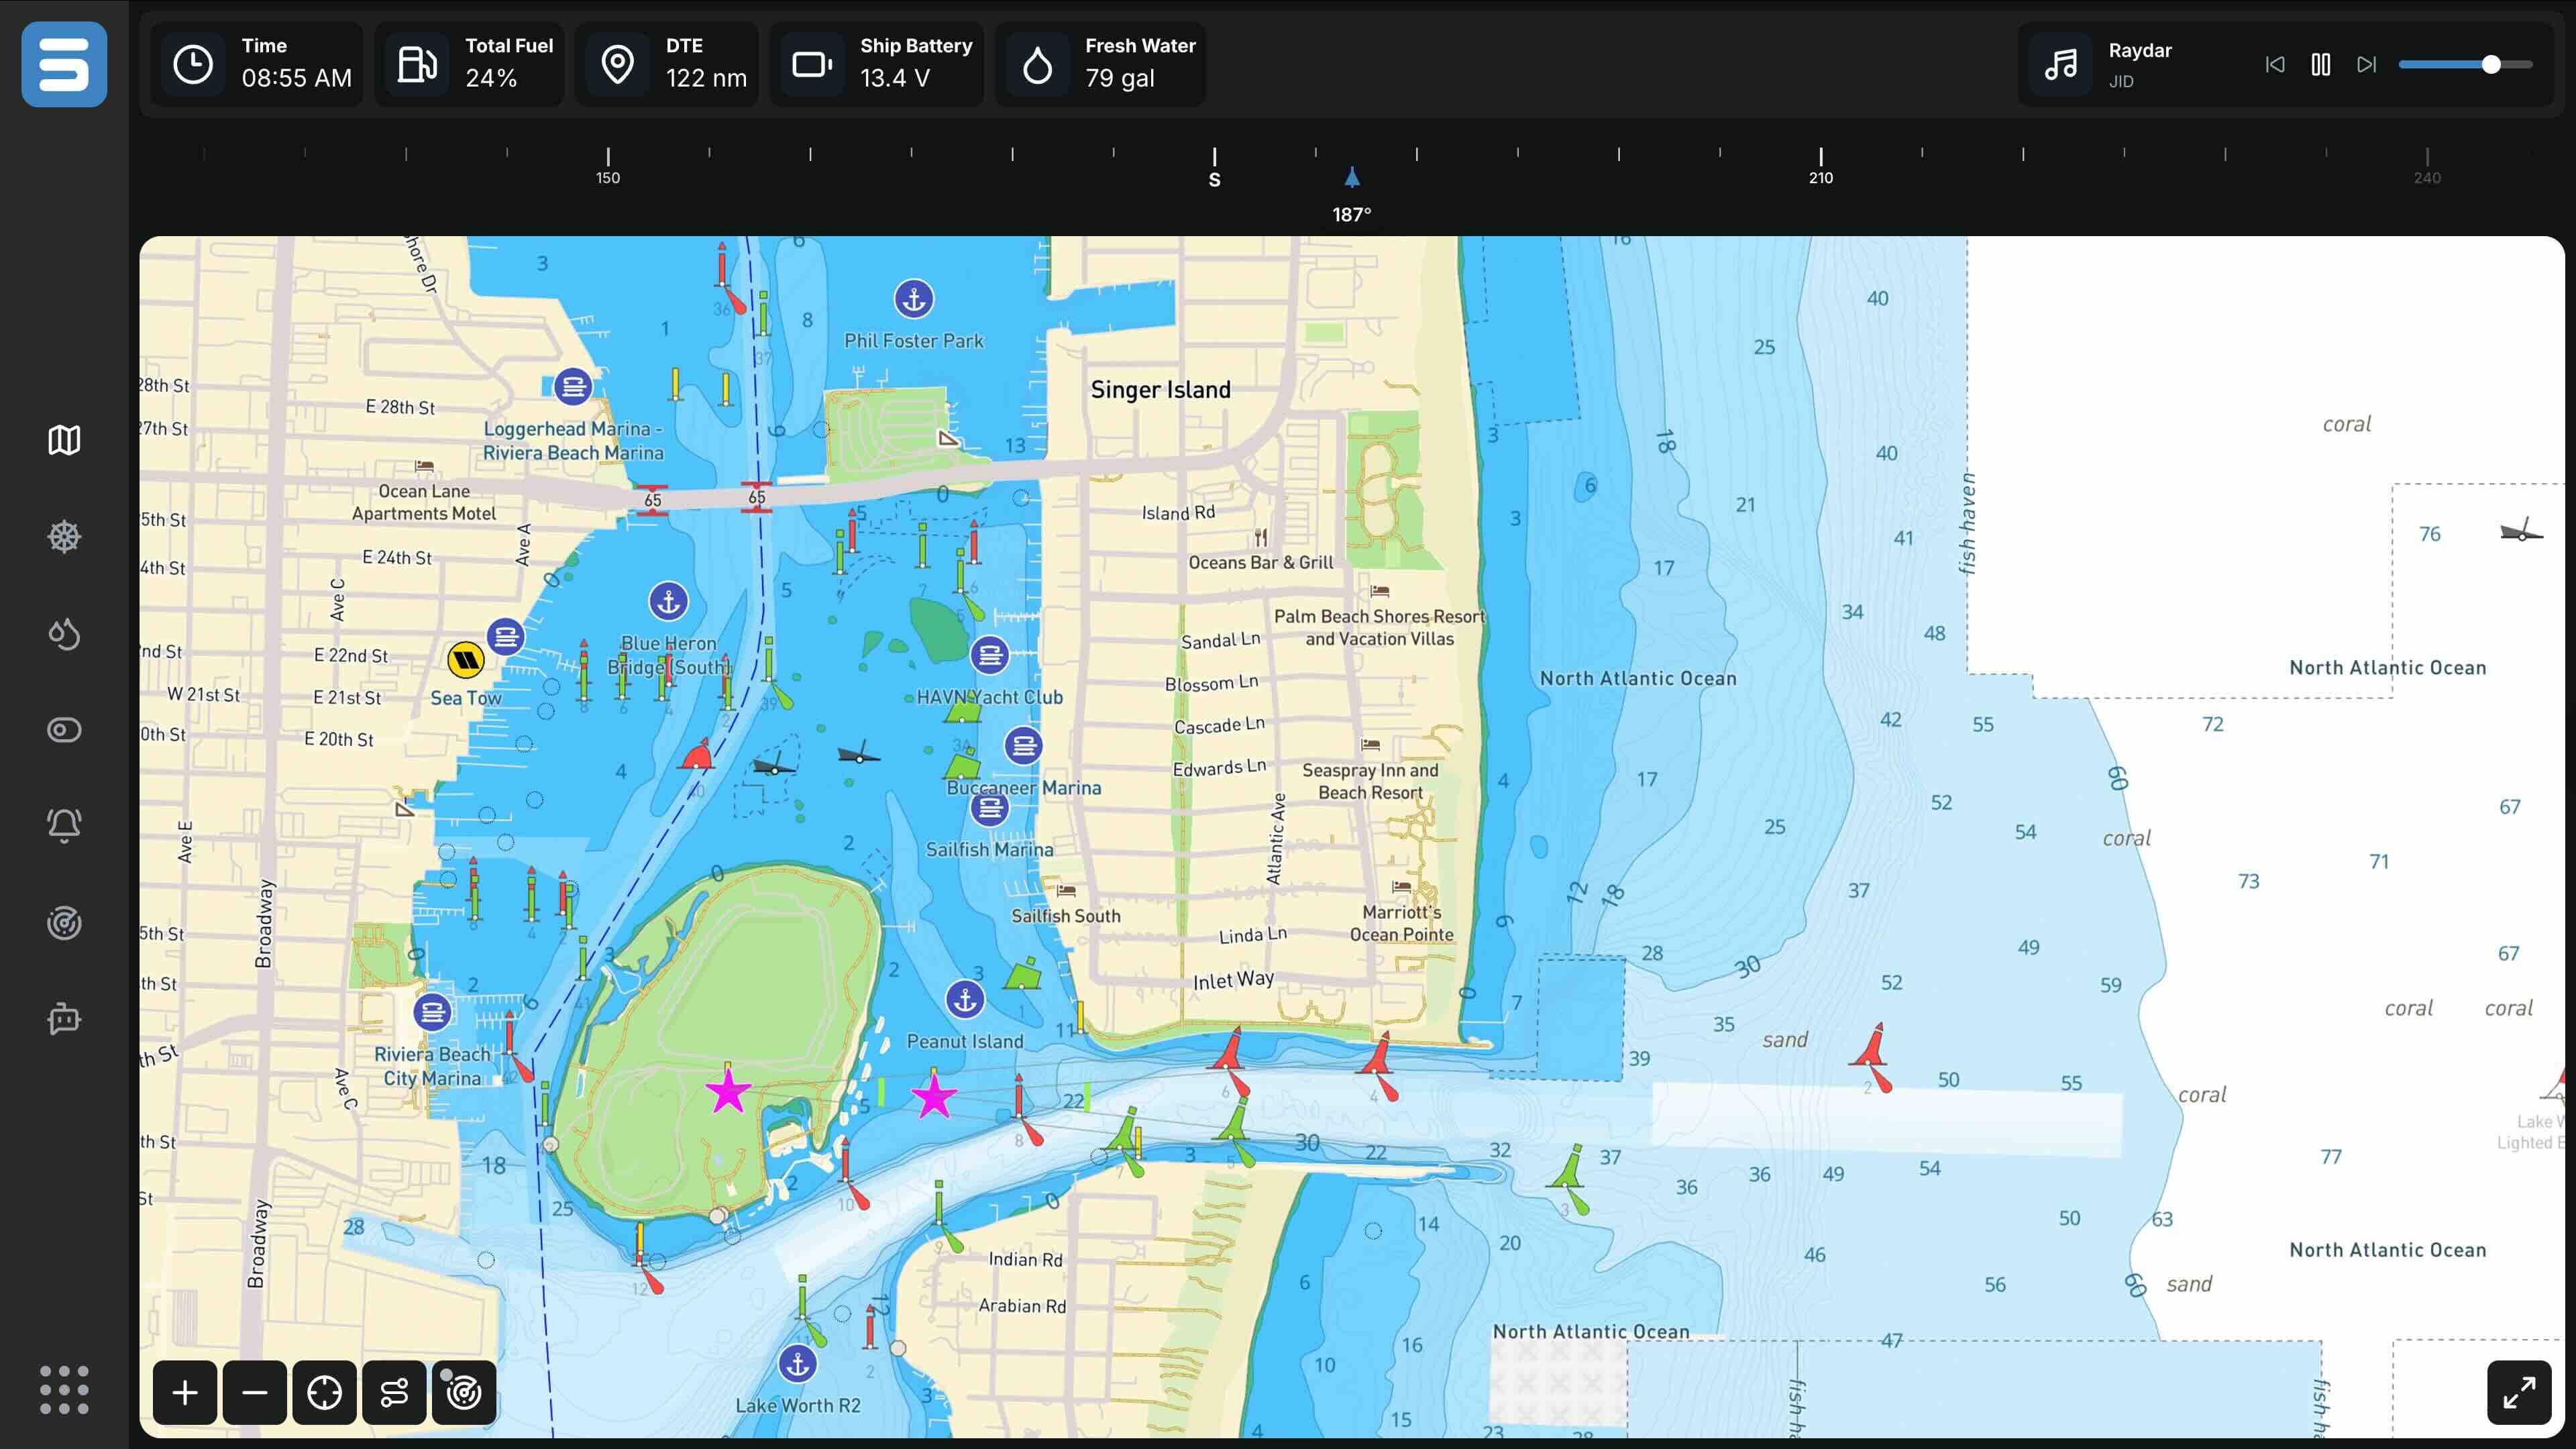The width and height of the screenshot is (2576, 1449).
Task: Pause the Raydar track
Action: [x=2321, y=65]
